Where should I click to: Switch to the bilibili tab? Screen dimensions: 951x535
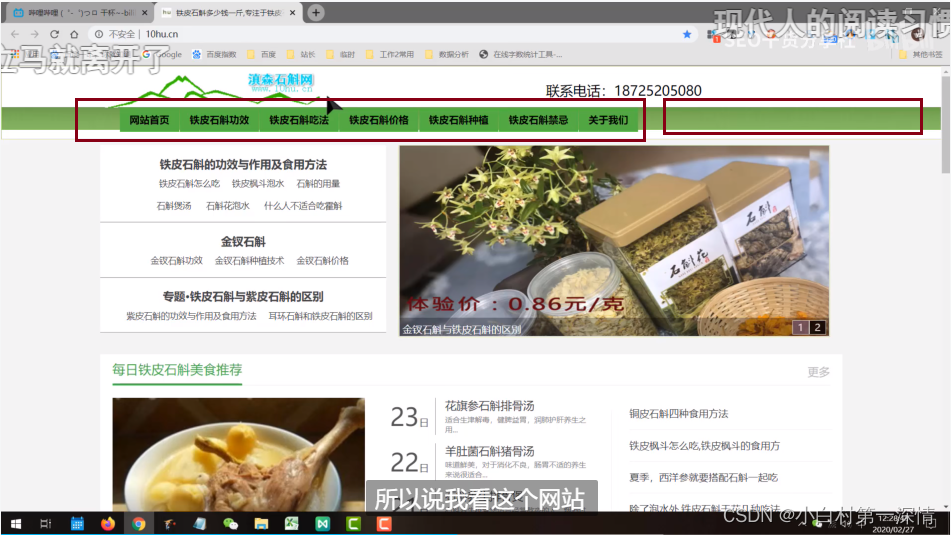pos(81,12)
